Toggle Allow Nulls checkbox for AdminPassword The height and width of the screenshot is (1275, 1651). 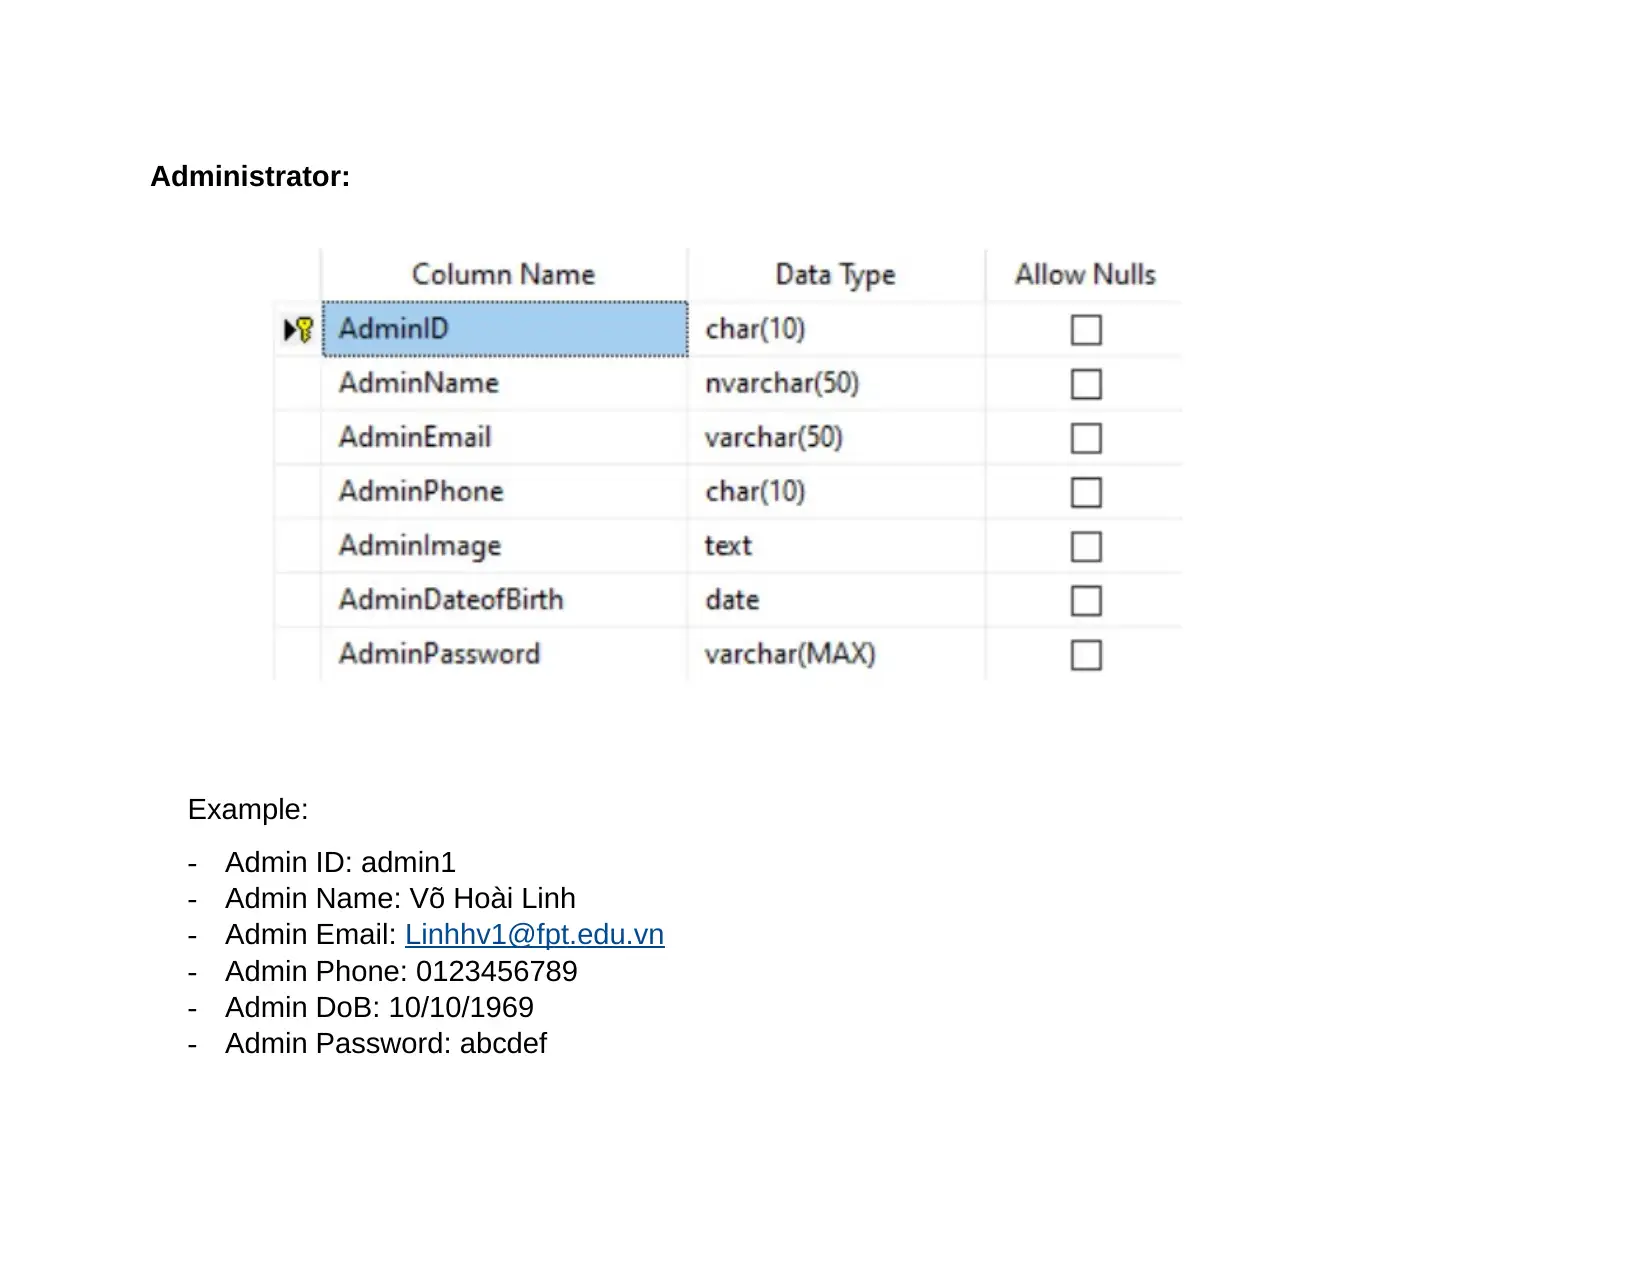point(1086,655)
